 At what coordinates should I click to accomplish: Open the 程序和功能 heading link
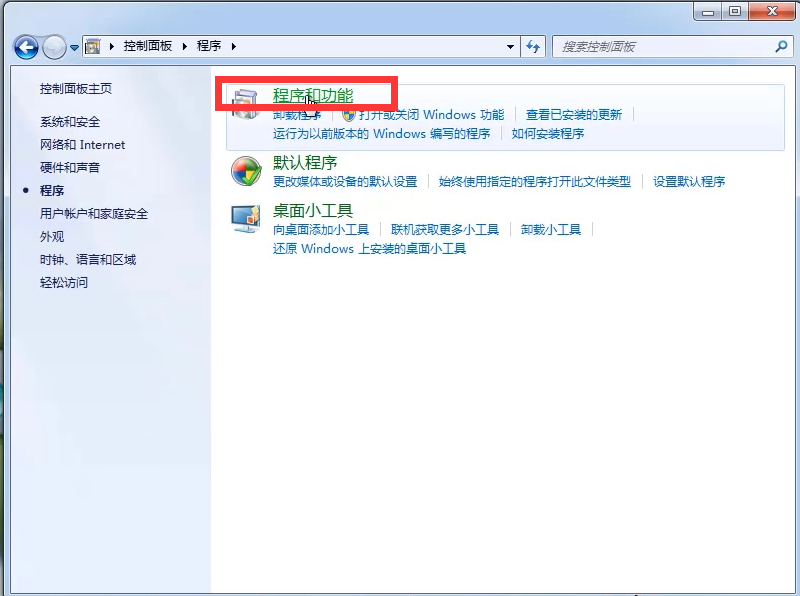[x=313, y=95]
